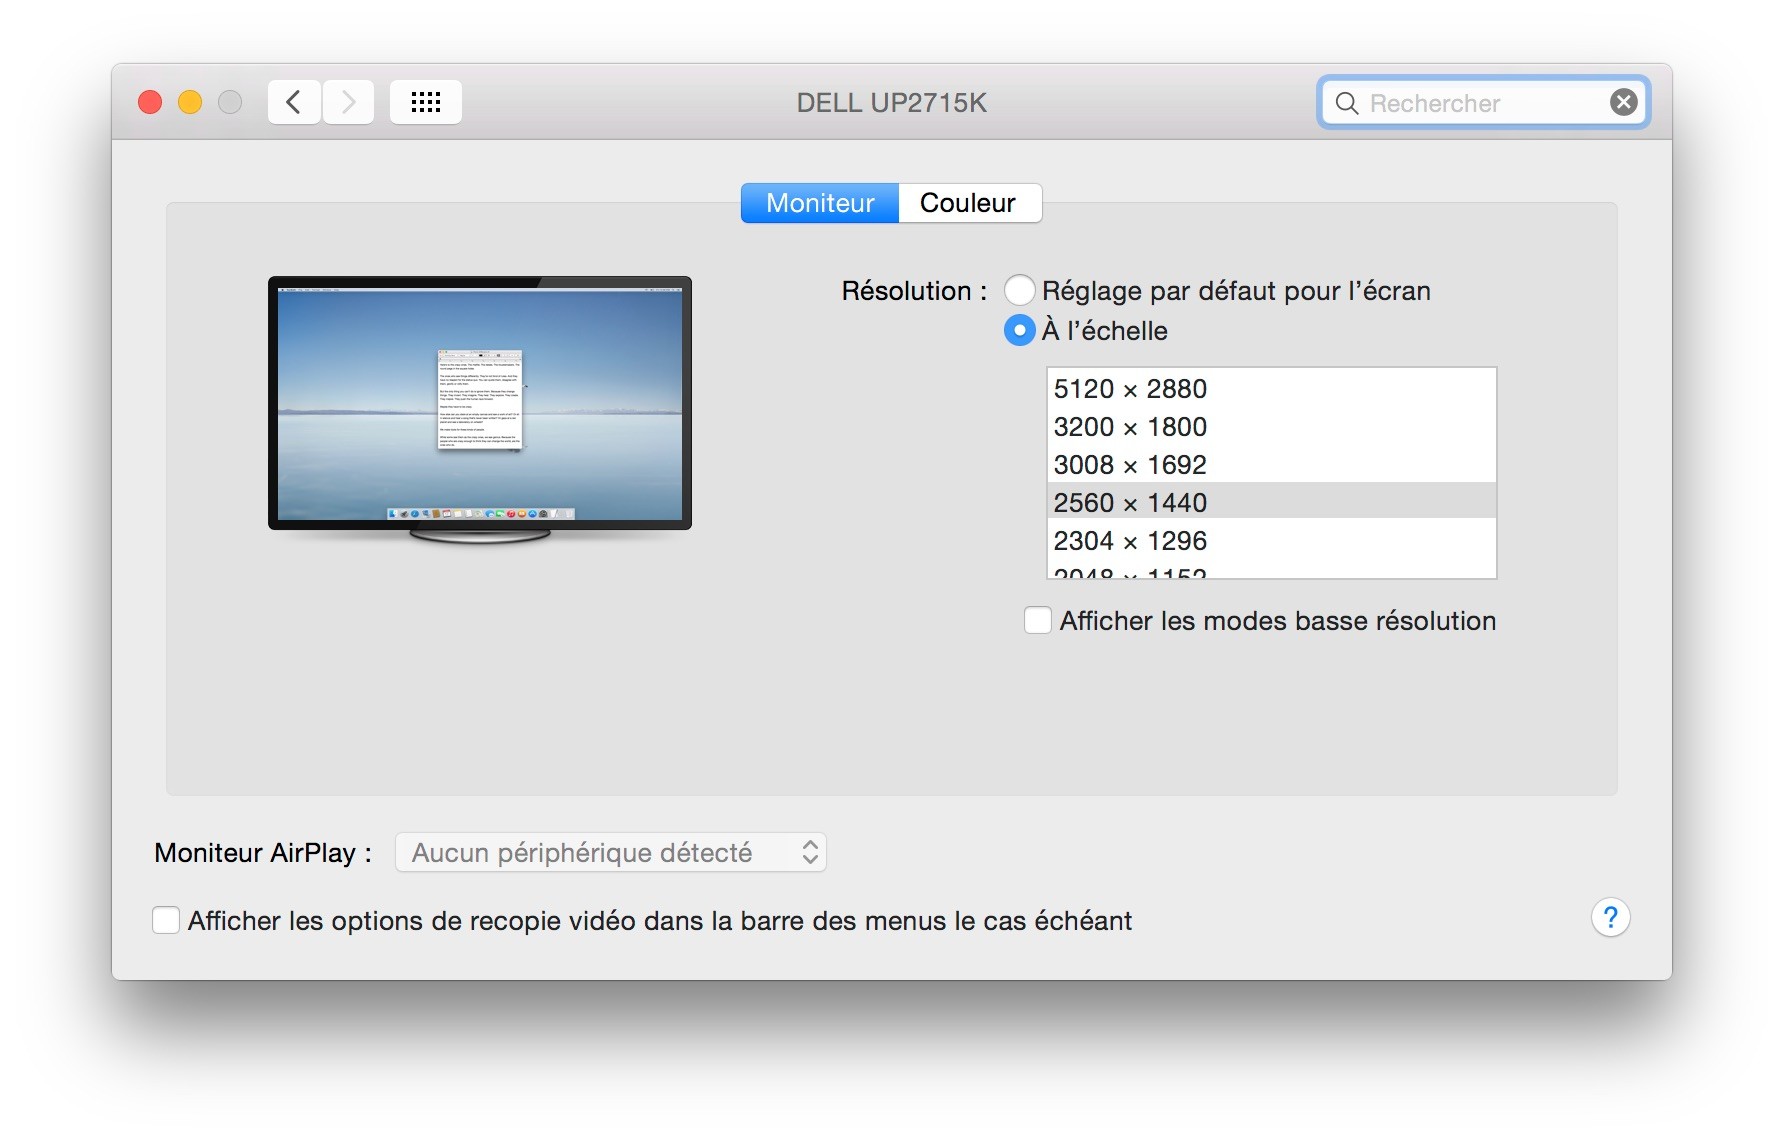Select the 3008 × 1692 resolution
This screenshot has width=1784, height=1140.
point(1130,465)
